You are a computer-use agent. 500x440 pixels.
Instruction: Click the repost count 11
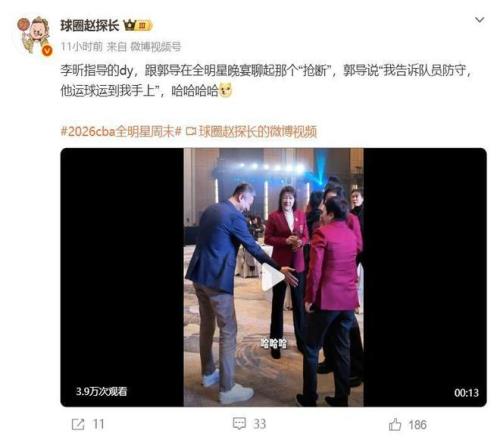pyautogui.click(x=98, y=424)
